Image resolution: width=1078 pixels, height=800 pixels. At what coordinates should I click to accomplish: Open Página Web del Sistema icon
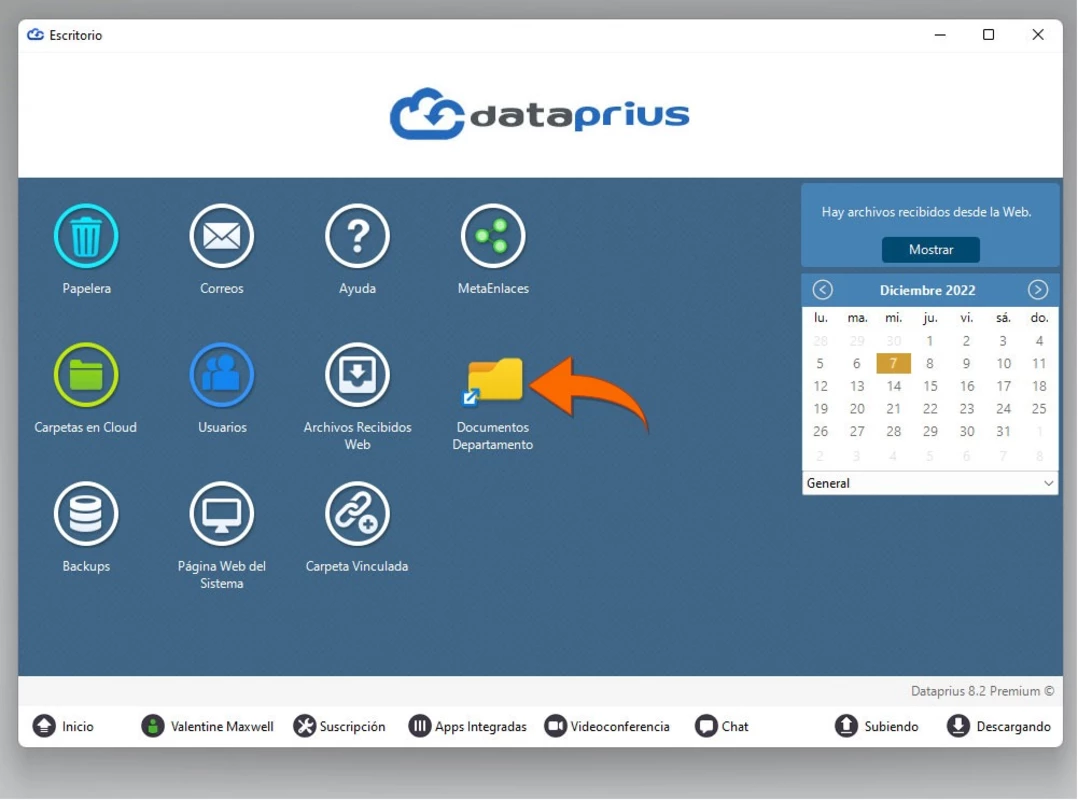click(221, 514)
